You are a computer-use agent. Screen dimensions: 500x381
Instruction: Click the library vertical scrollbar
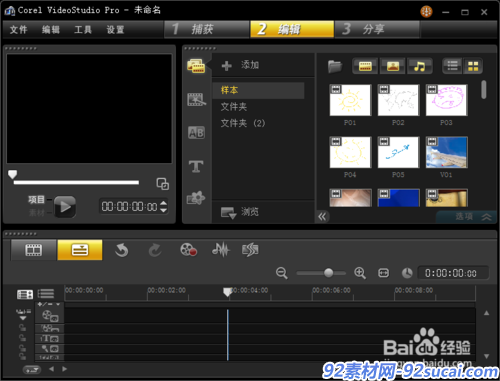[484, 90]
